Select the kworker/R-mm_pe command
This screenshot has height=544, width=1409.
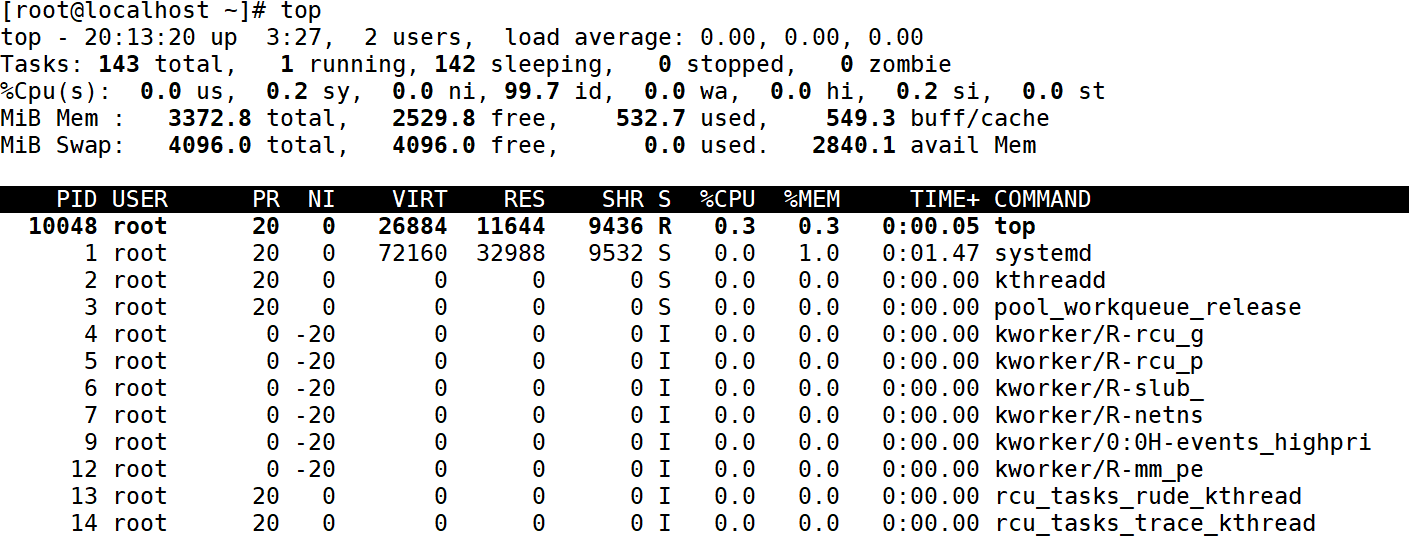pos(1099,469)
